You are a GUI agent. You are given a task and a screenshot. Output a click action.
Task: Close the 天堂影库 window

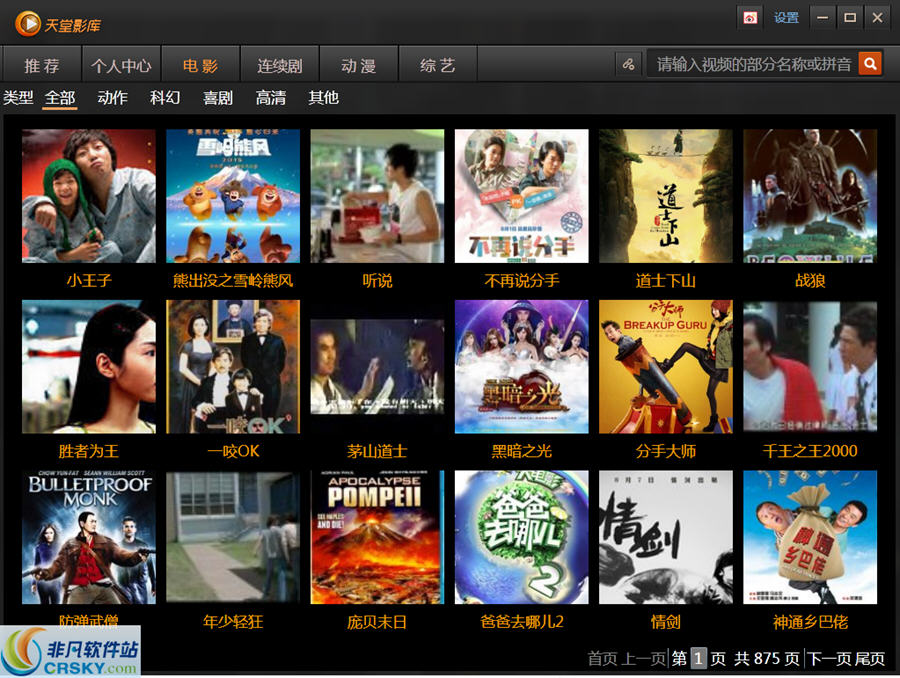pos(877,18)
